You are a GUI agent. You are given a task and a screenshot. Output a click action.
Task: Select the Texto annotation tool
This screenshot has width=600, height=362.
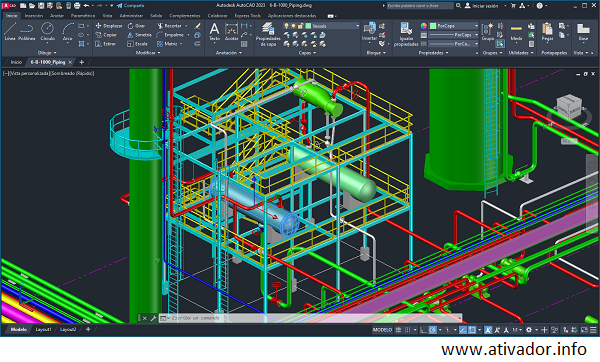[215, 31]
